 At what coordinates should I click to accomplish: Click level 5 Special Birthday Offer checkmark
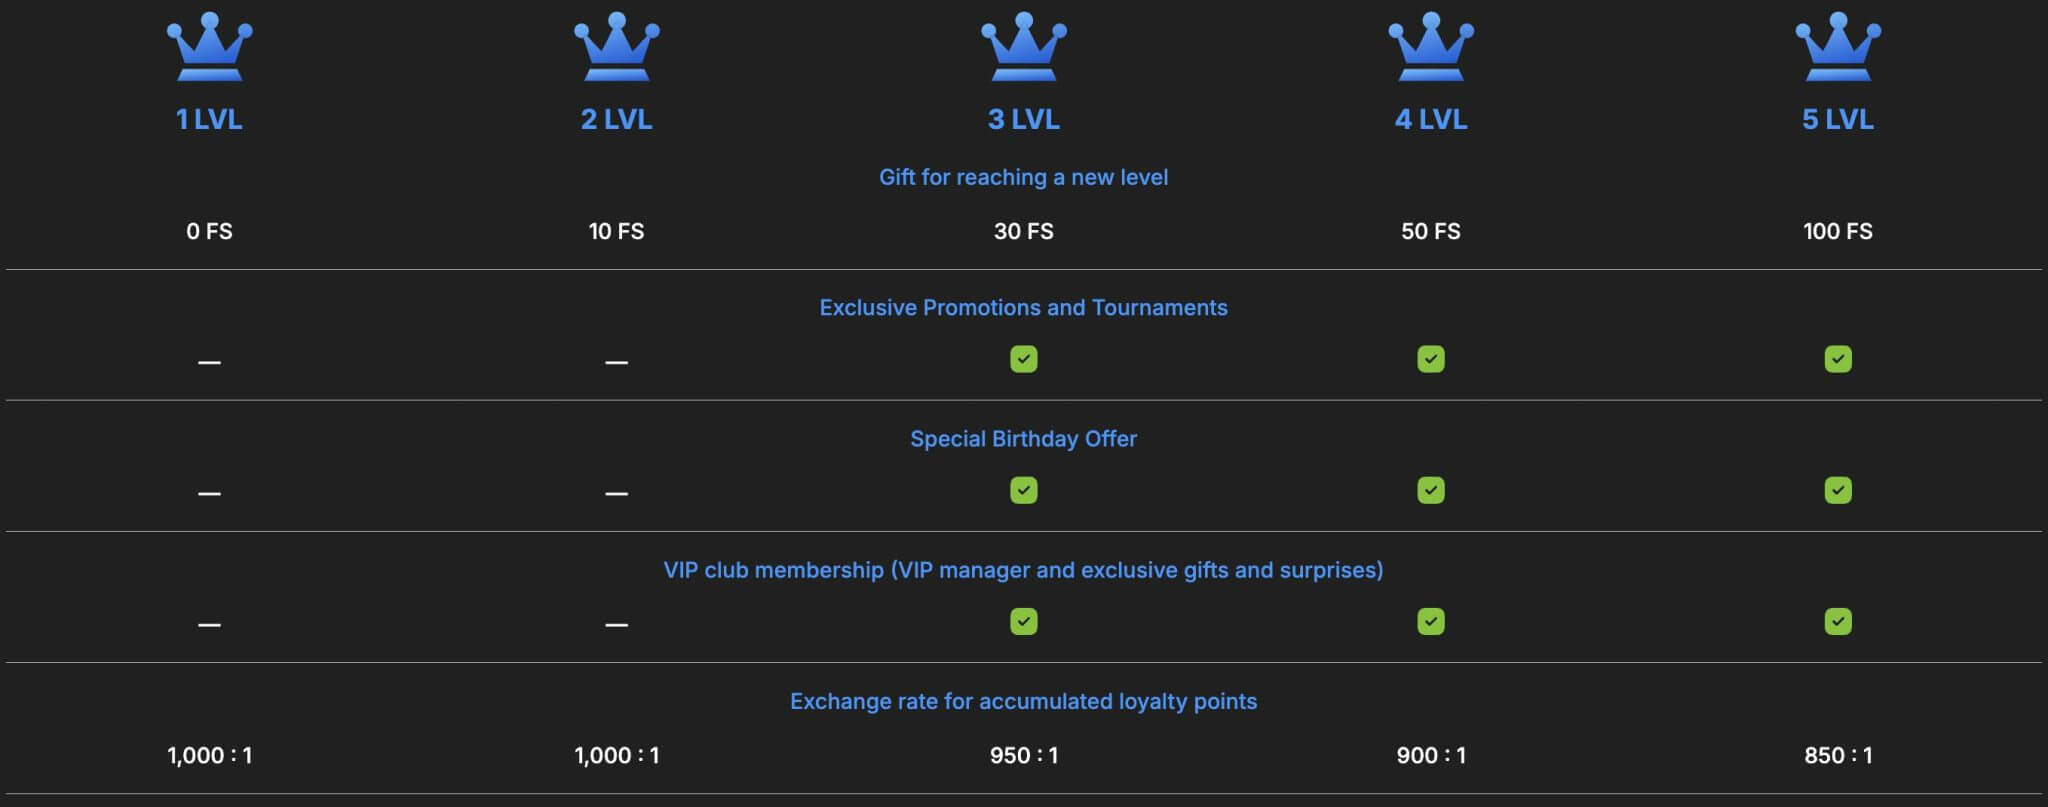click(1837, 490)
